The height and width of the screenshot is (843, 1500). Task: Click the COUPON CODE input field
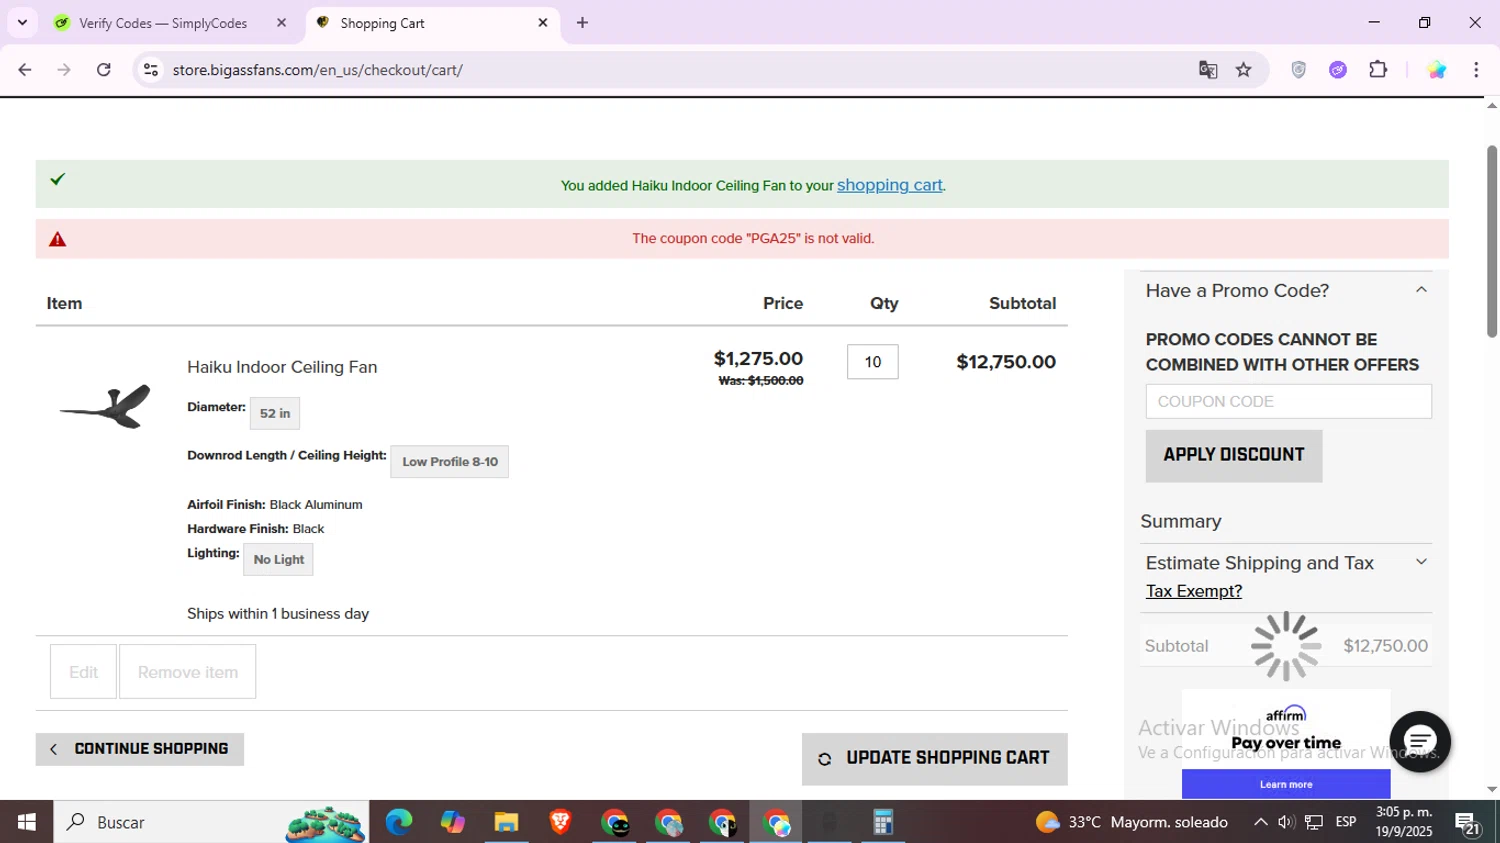point(1288,401)
